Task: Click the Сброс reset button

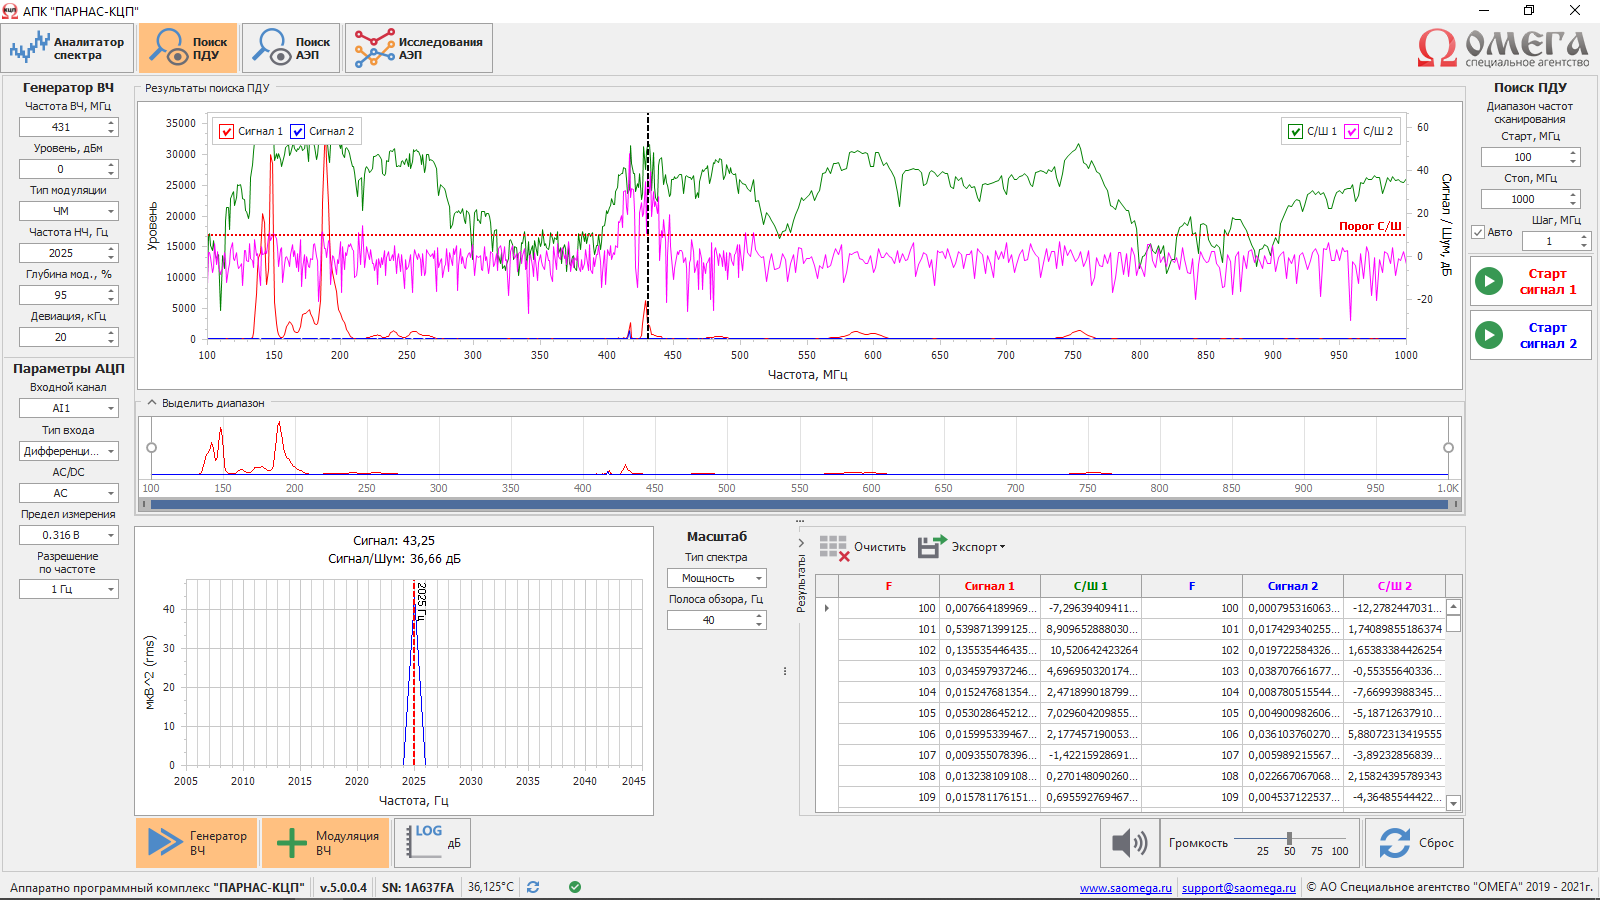Action: point(1414,843)
